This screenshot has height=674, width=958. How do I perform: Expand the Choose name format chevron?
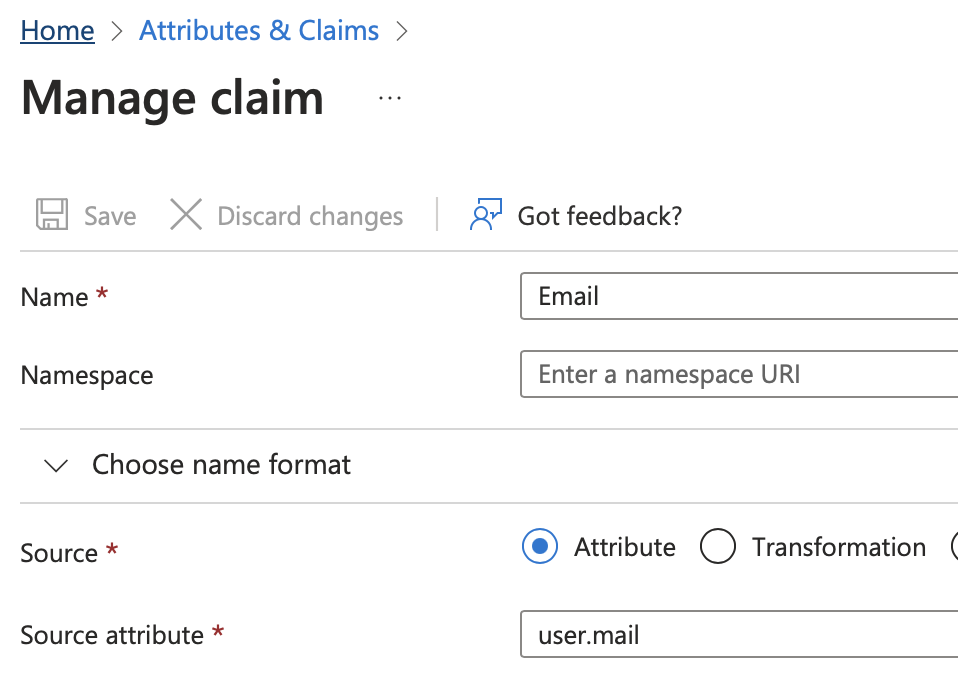tap(56, 465)
